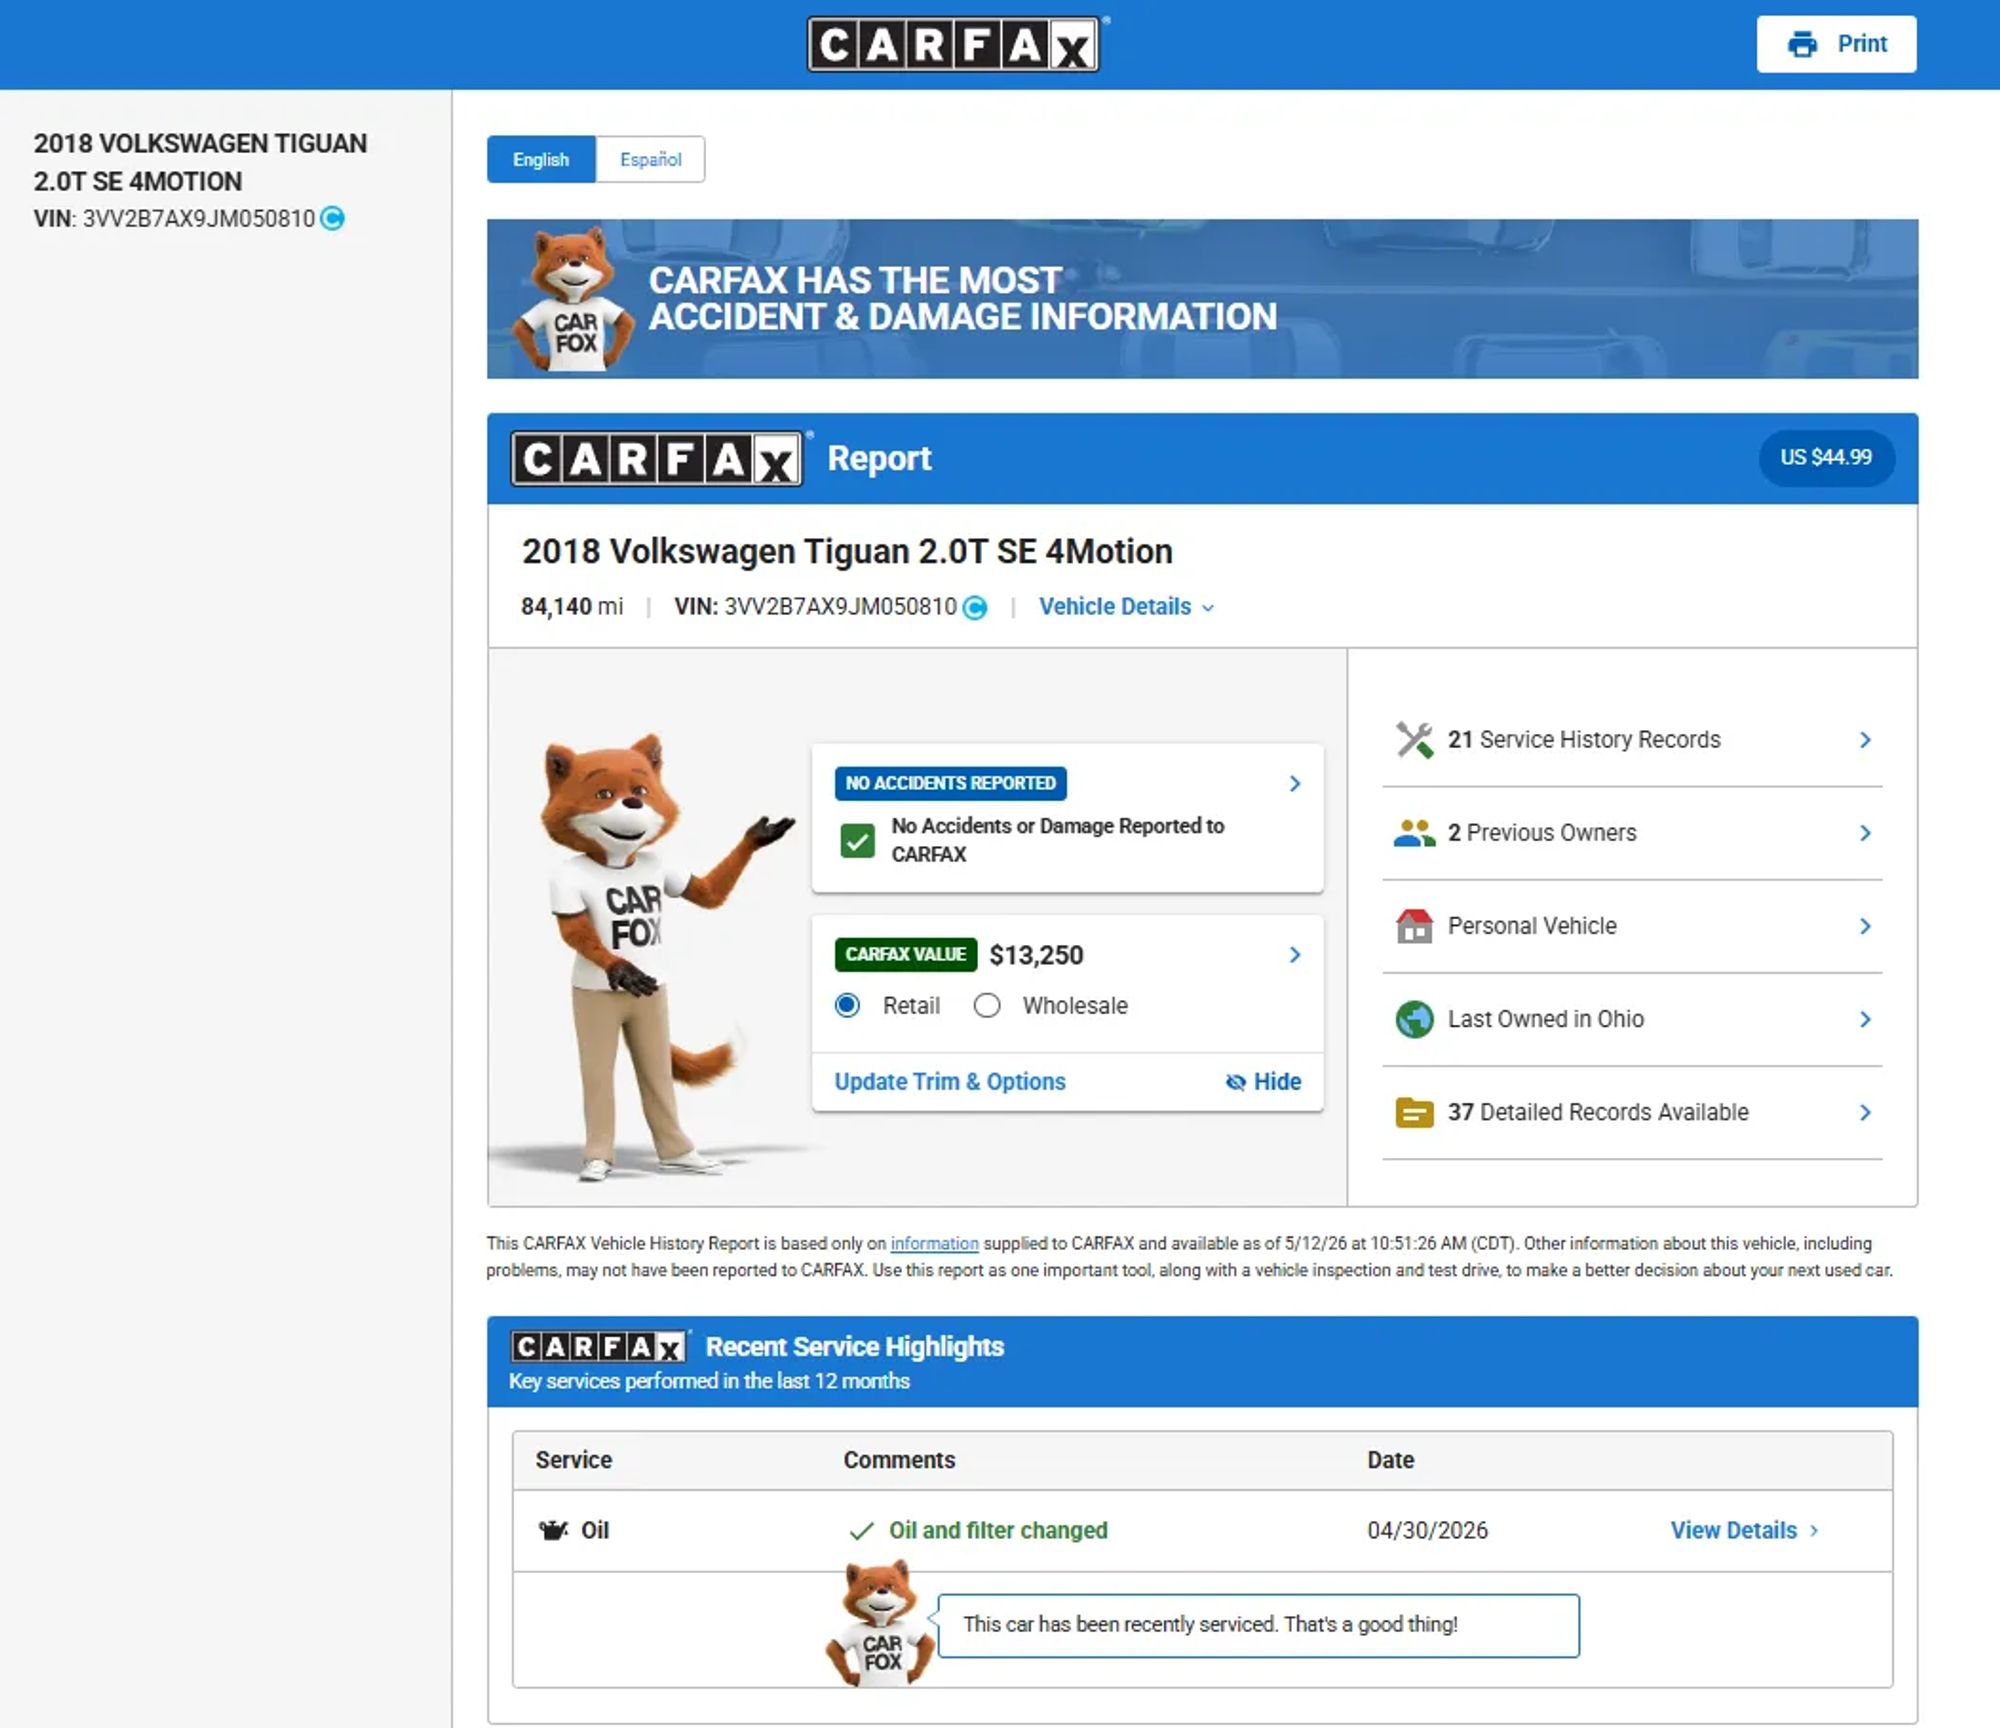
Task: Click the Date column header
Action: (x=1390, y=1460)
